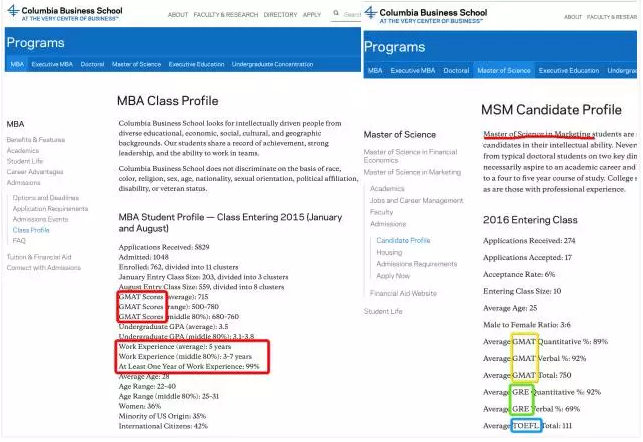Select Executive Education tab, right Programs bar
The width and height of the screenshot is (643, 442).
(x=569, y=71)
